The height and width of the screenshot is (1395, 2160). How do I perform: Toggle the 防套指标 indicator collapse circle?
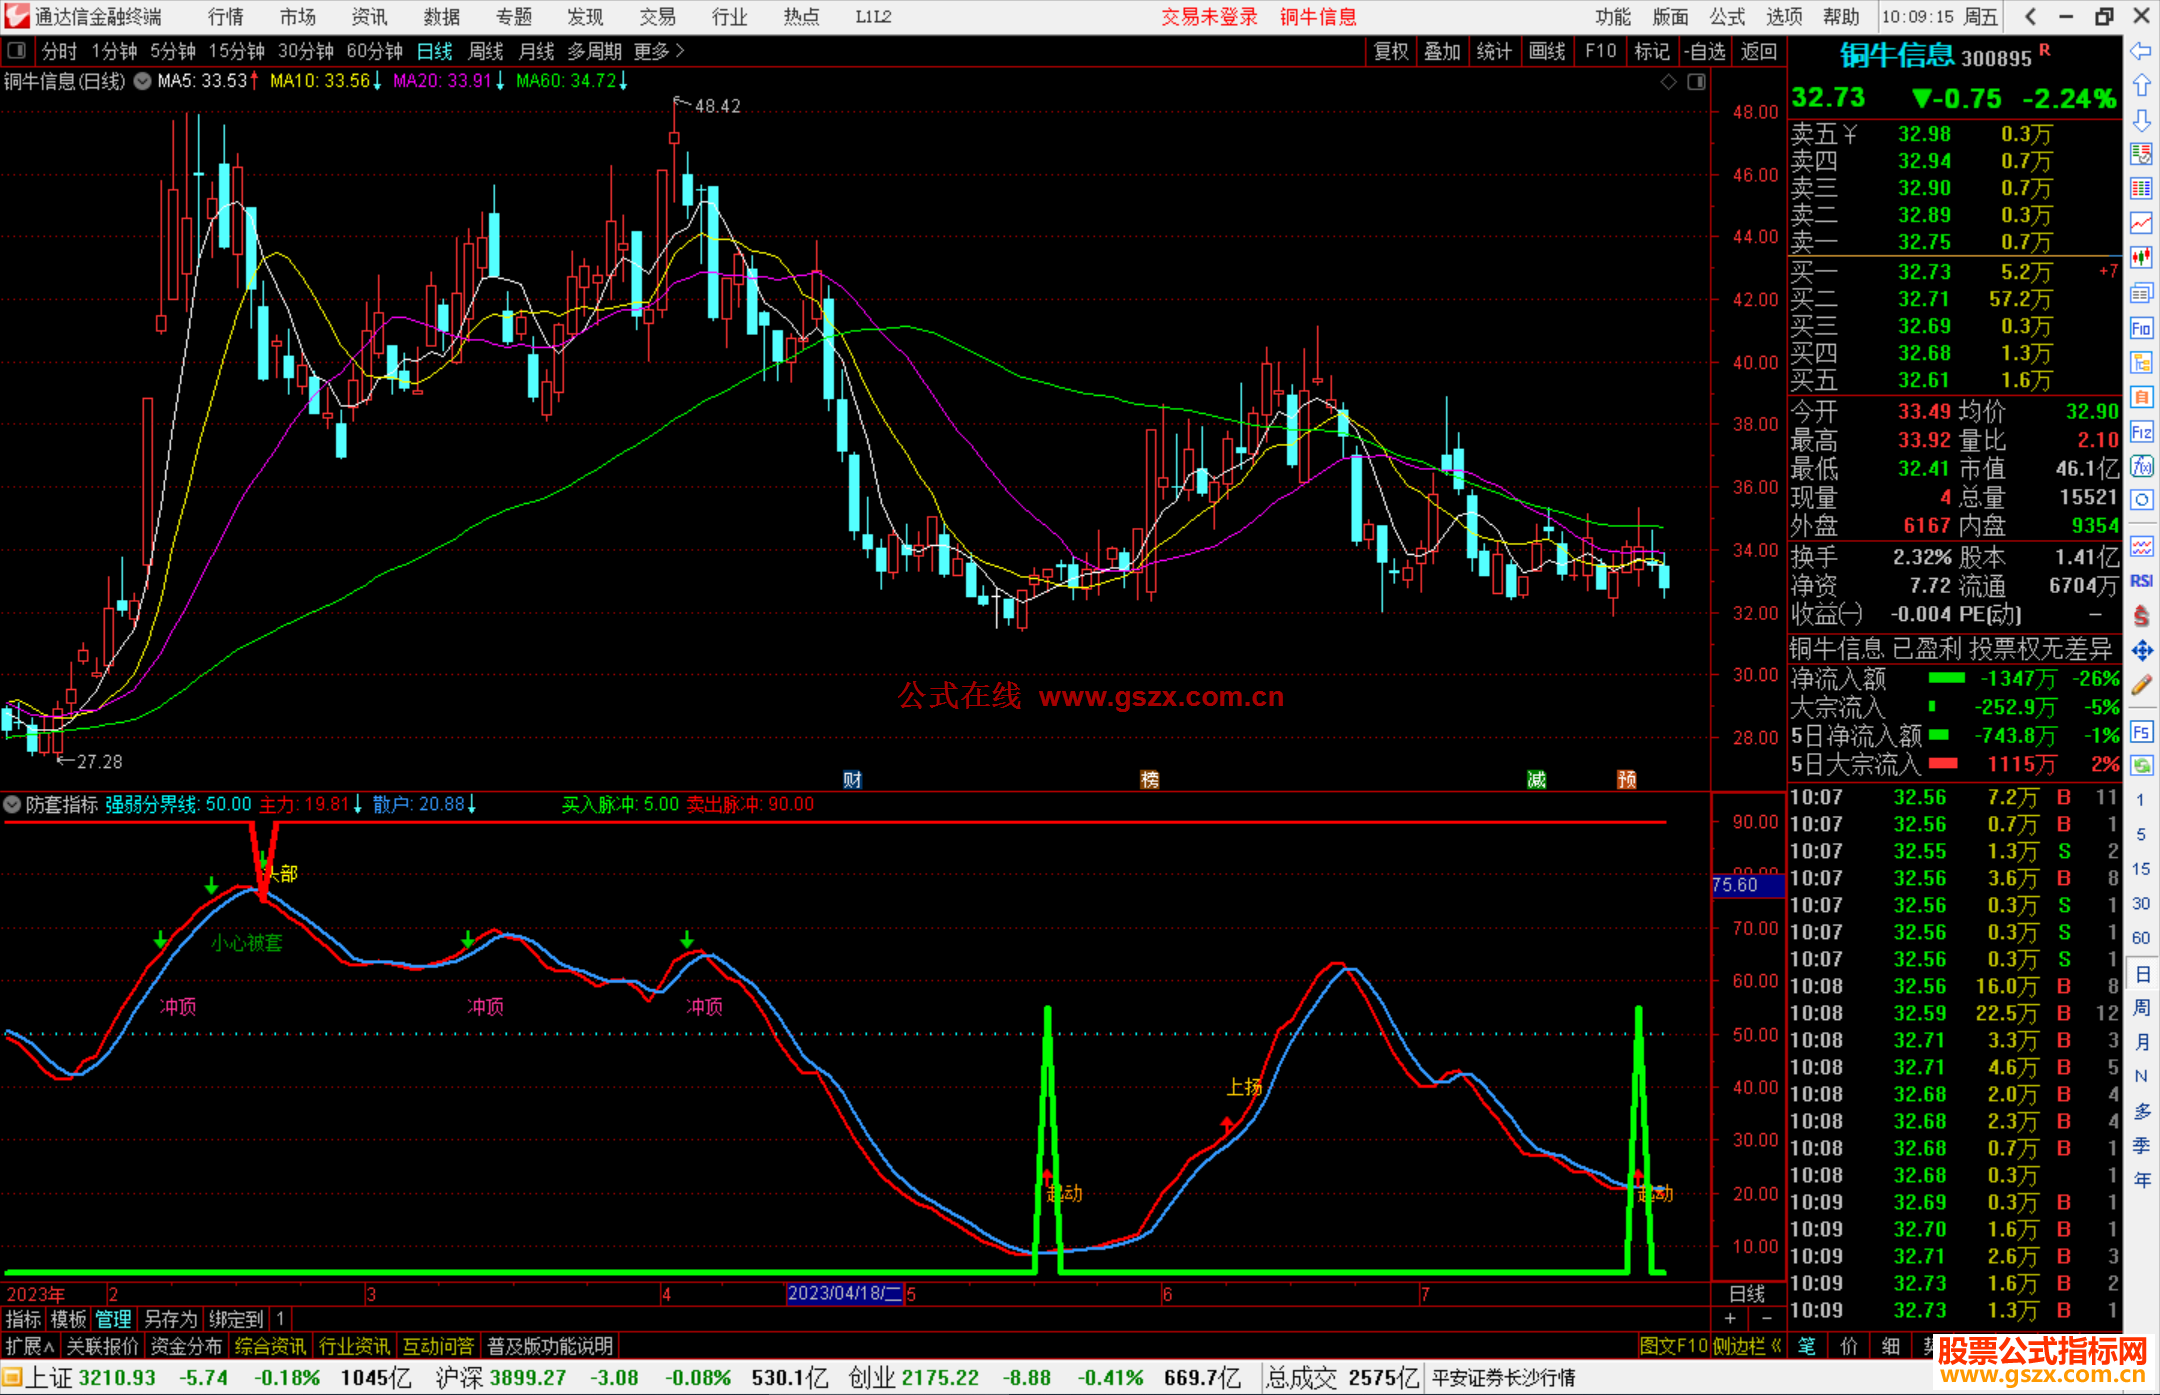(12, 804)
